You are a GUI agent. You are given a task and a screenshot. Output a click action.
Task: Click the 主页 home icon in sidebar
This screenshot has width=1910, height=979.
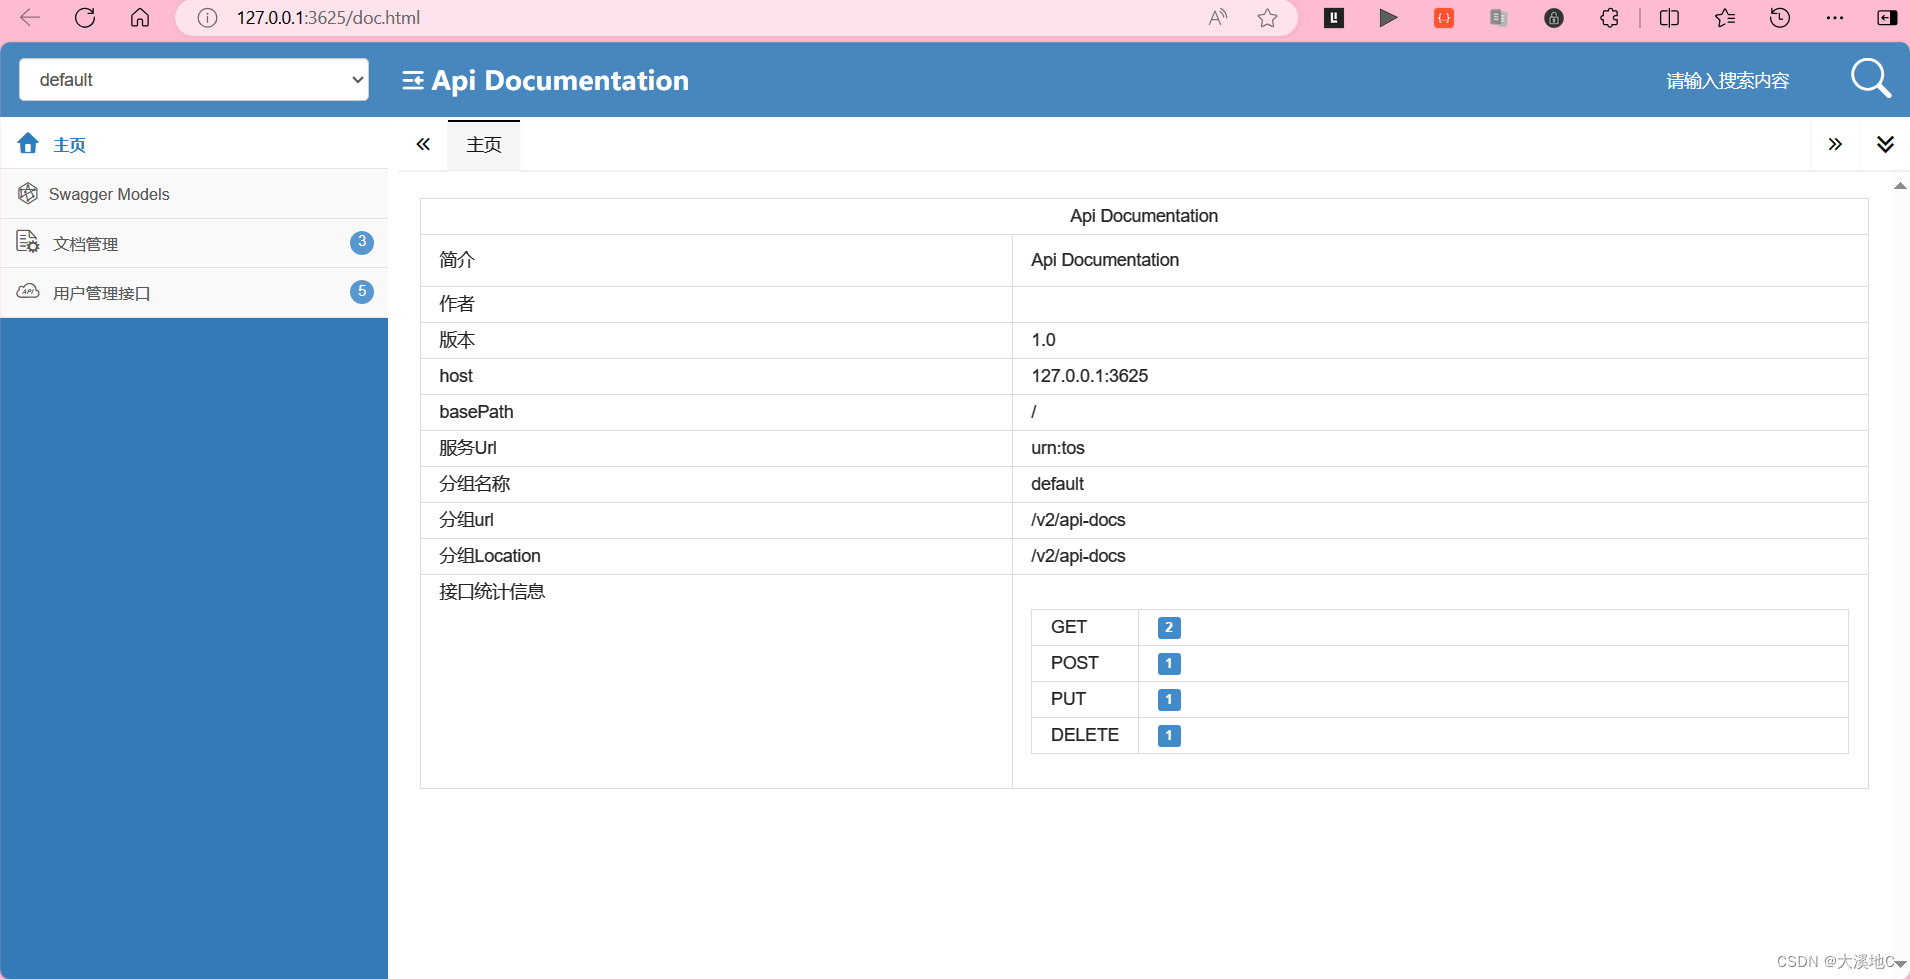pyautogui.click(x=28, y=143)
